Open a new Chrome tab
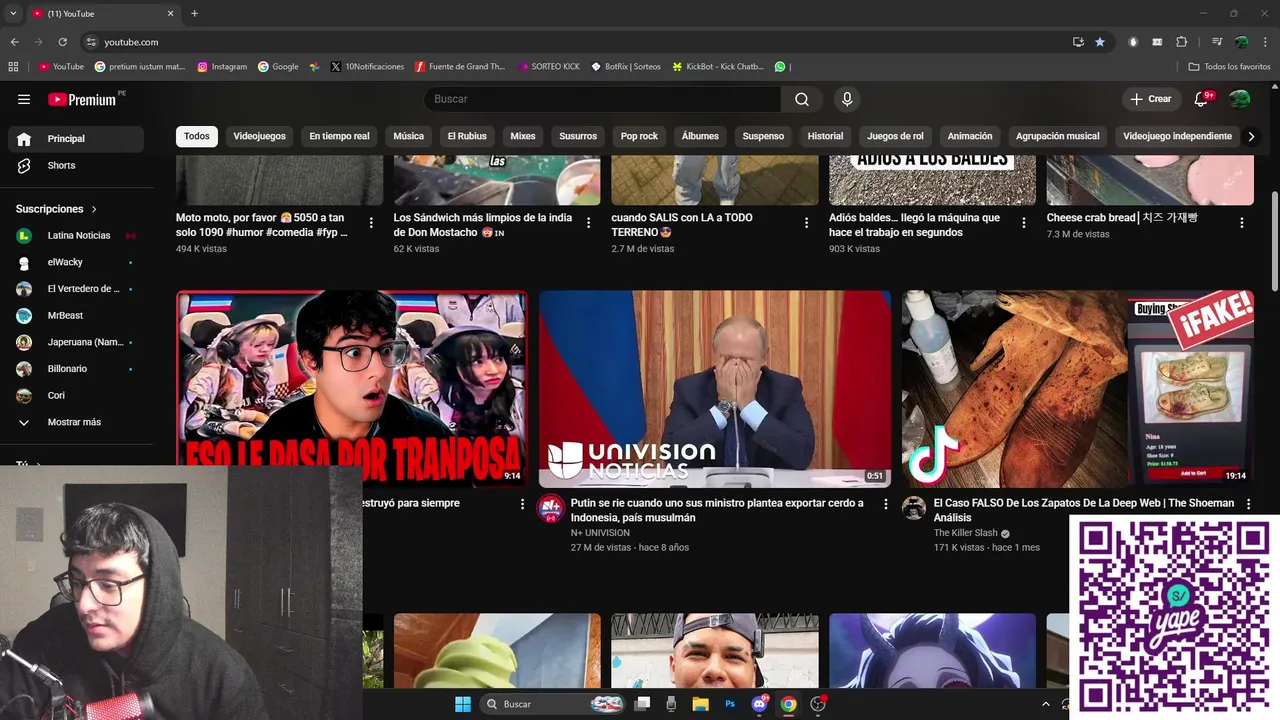Screen dimensions: 1280x720 pyautogui.click(x=194, y=14)
